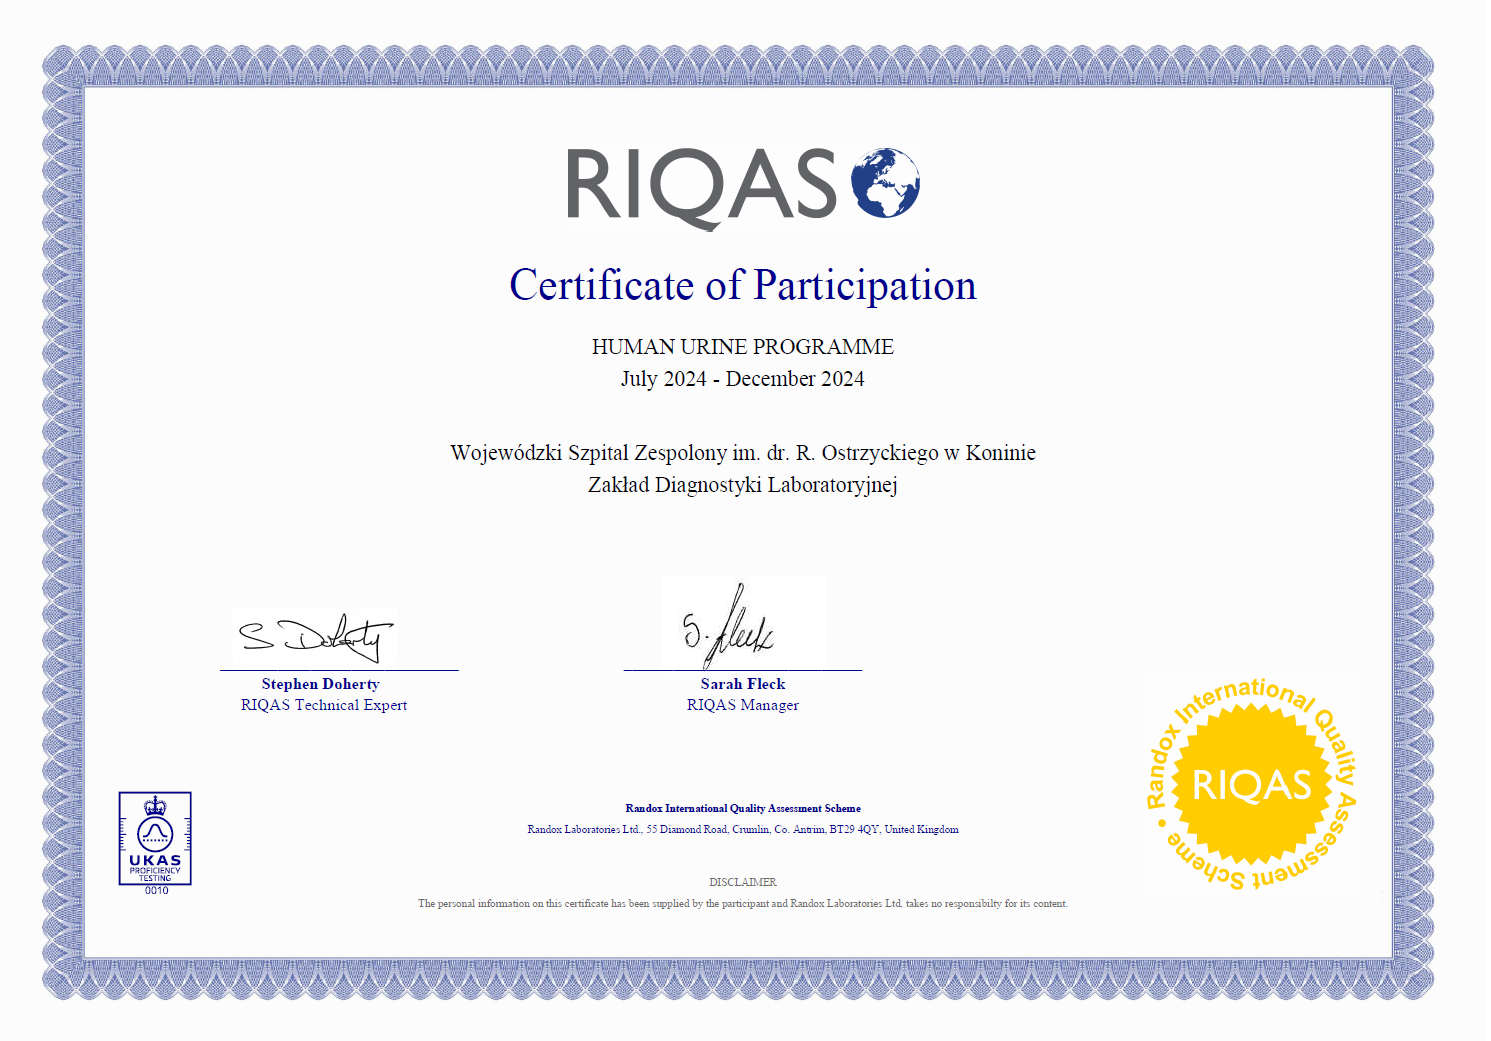This screenshot has height=1041, width=1491.
Task: Click the name 'Sarah Fleck'
Action: pos(743,684)
